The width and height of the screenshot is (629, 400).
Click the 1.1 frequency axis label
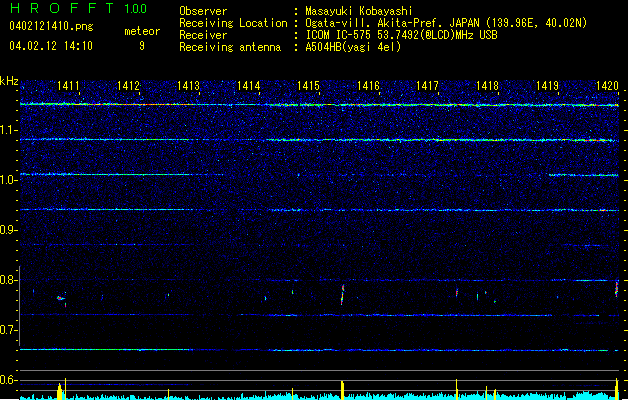click(8, 129)
